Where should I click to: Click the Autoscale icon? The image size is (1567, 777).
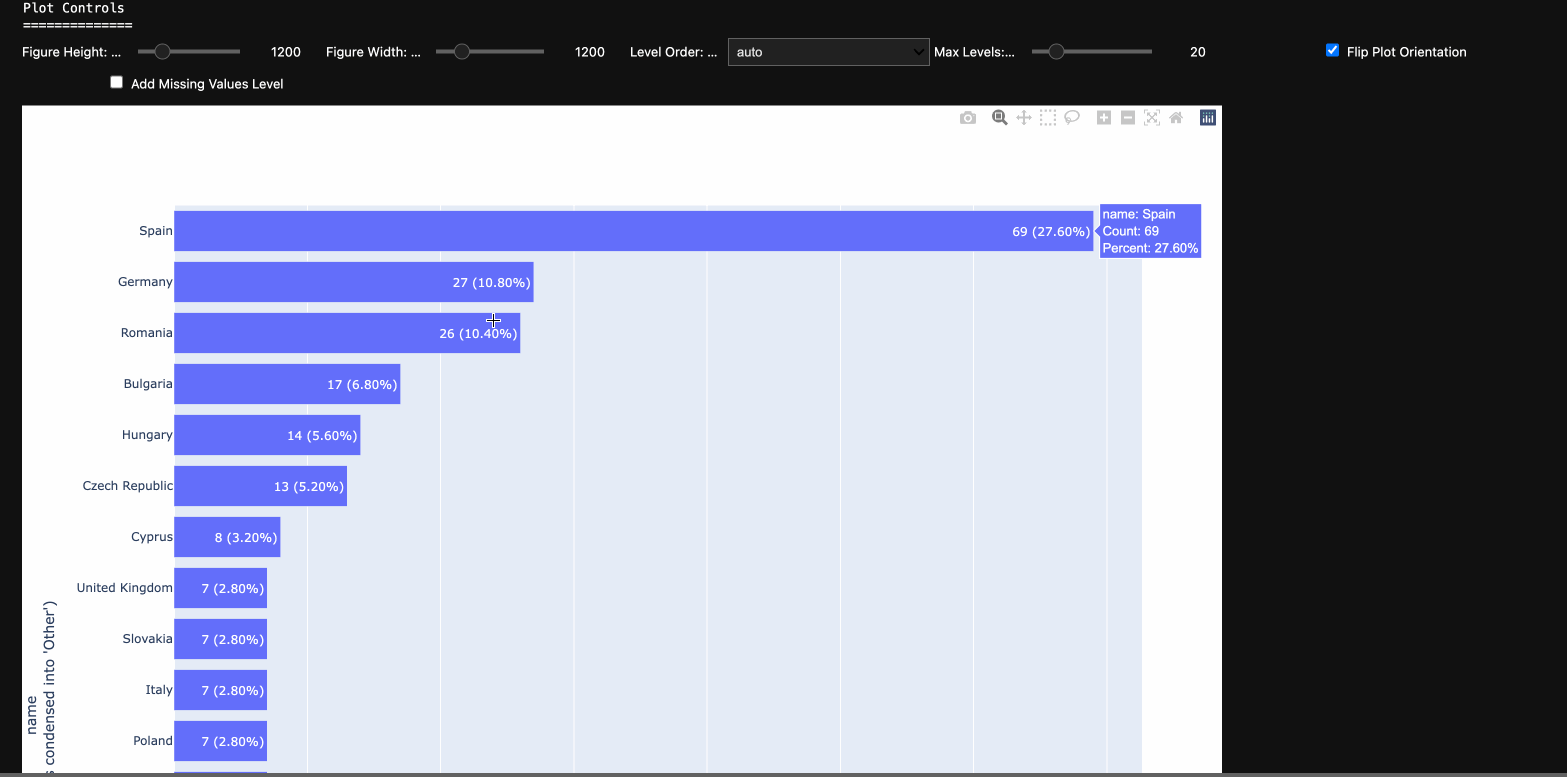[x=1152, y=118]
